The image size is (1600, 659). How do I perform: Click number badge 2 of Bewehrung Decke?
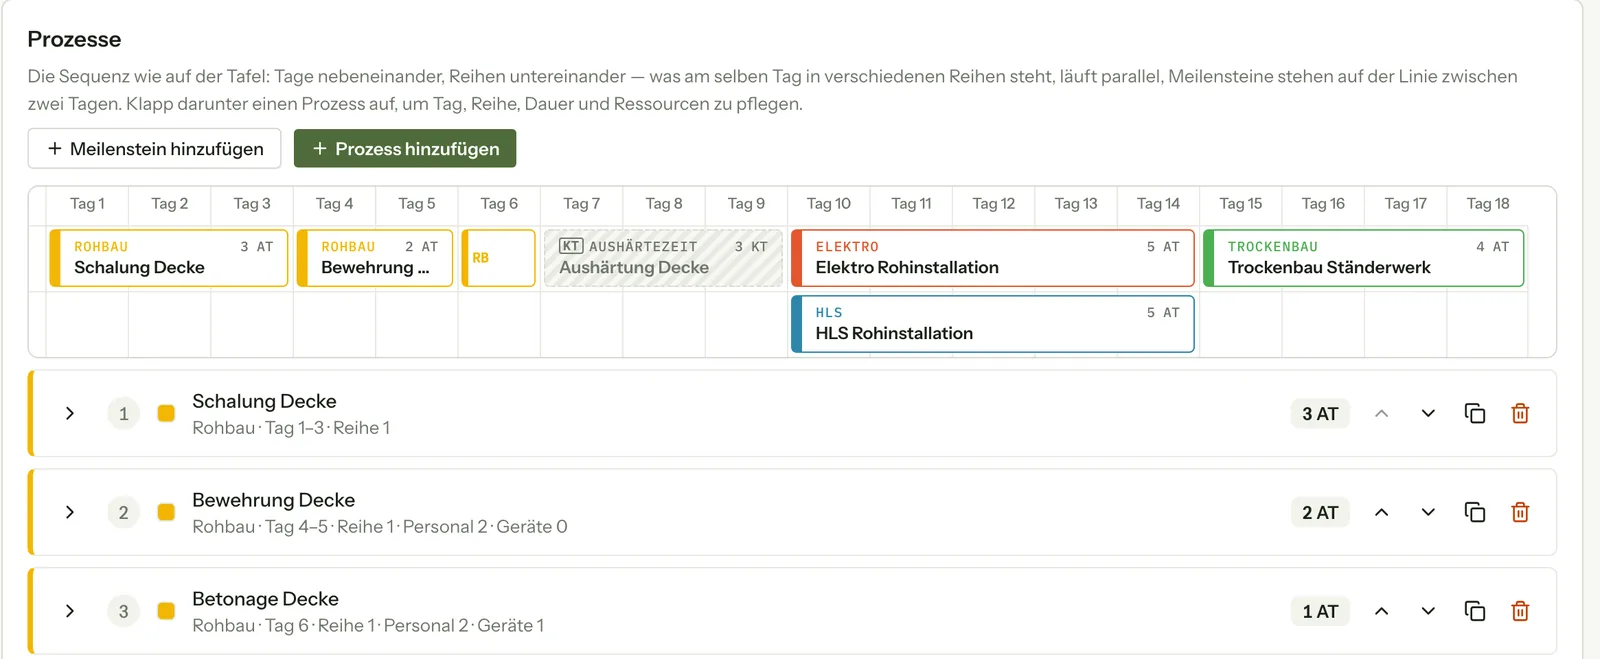pyautogui.click(x=123, y=512)
